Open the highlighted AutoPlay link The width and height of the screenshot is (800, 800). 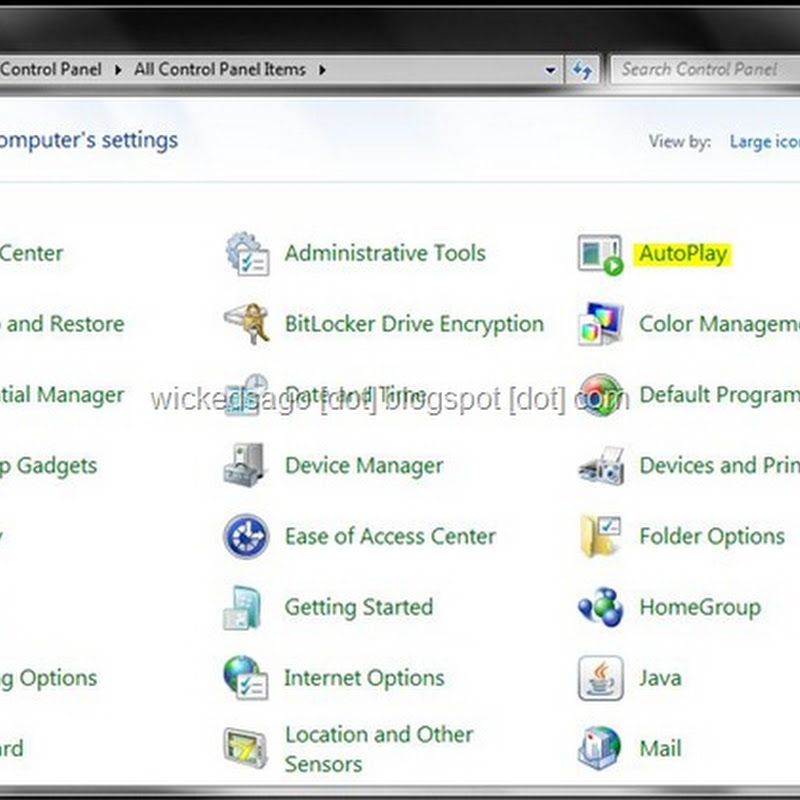(683, 254)
